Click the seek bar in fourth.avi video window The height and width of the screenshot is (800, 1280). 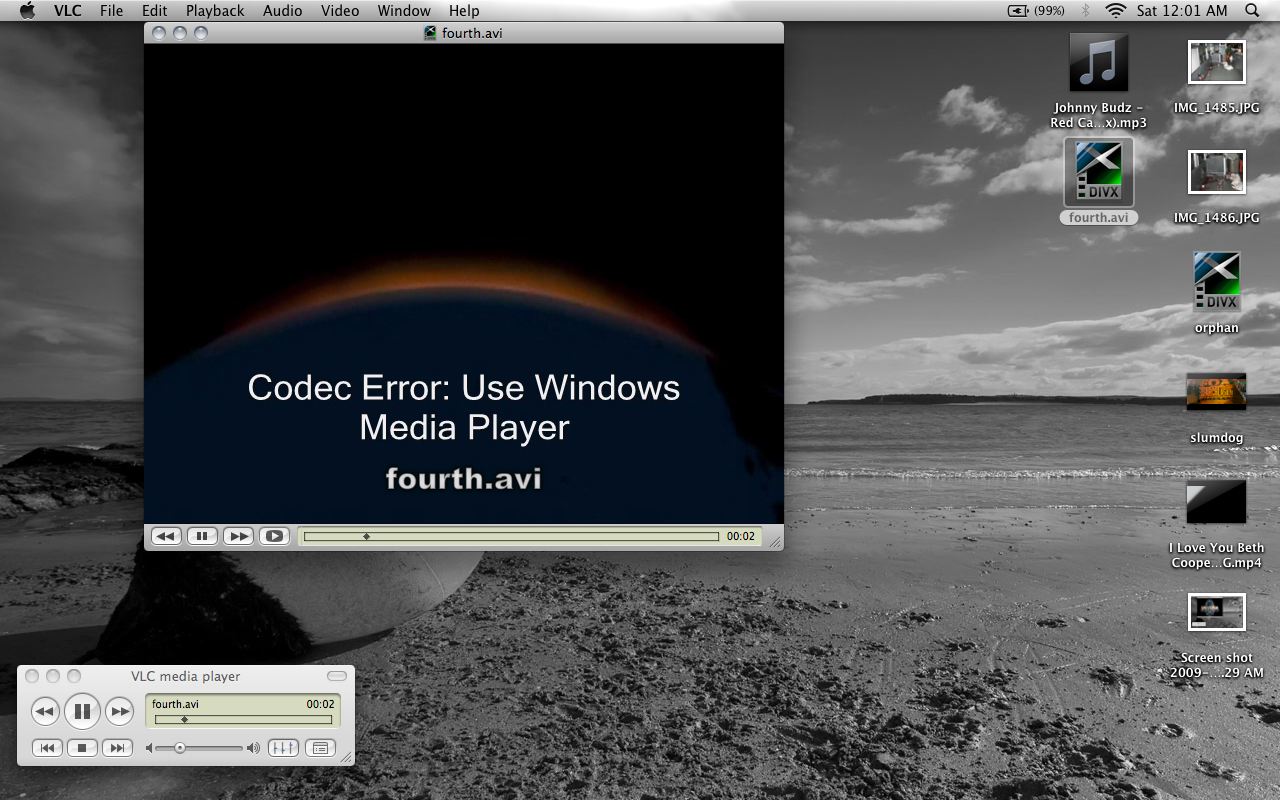[511, 536]
